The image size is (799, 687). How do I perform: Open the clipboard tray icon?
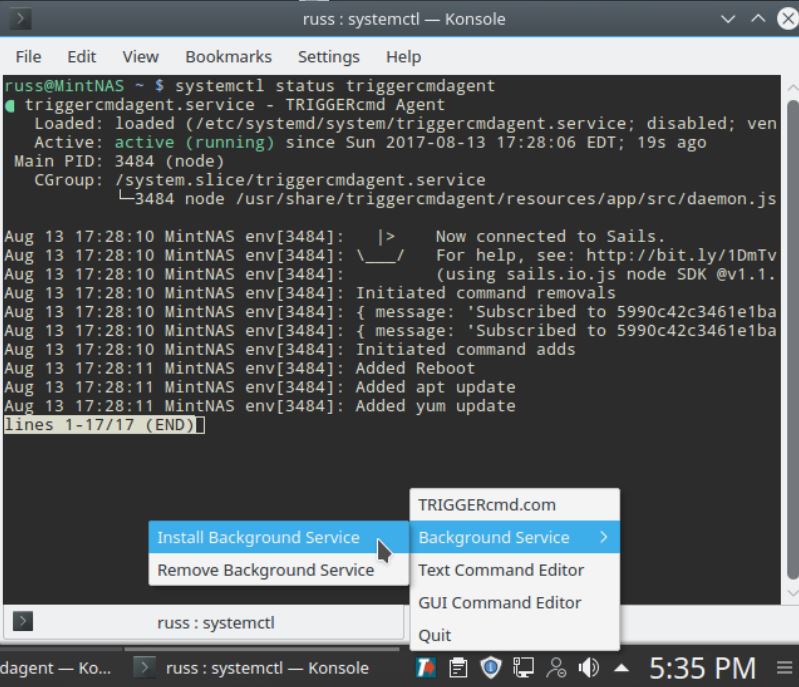click(x=458, y=668)
